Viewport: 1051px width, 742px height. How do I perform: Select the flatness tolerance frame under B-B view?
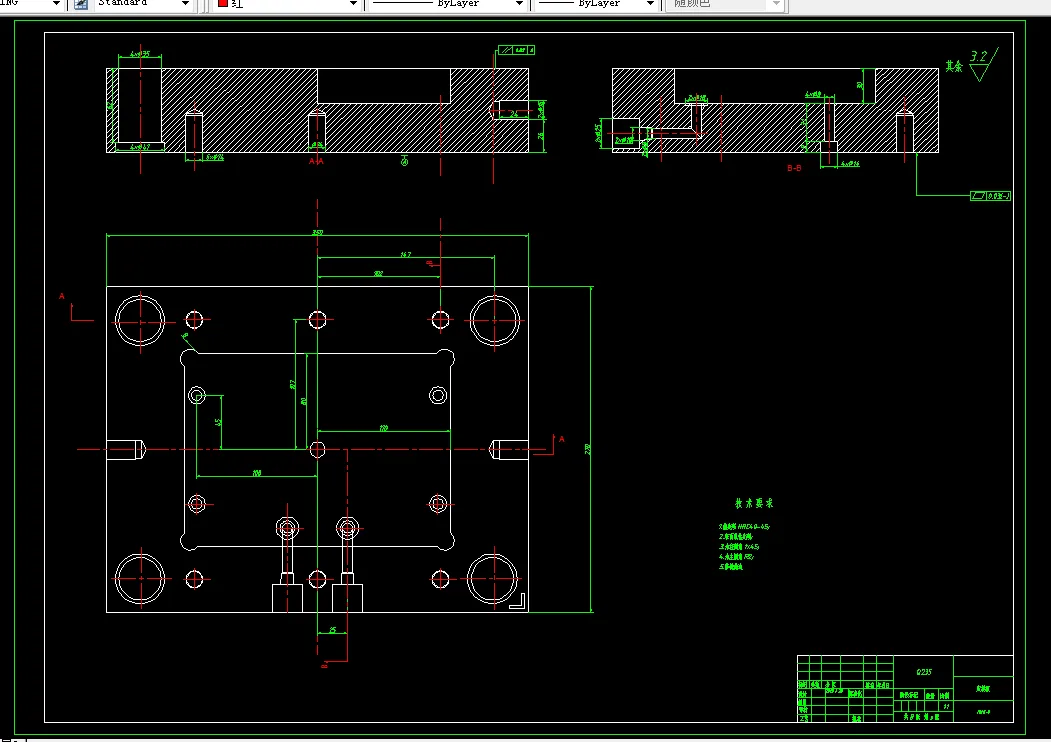990,196
